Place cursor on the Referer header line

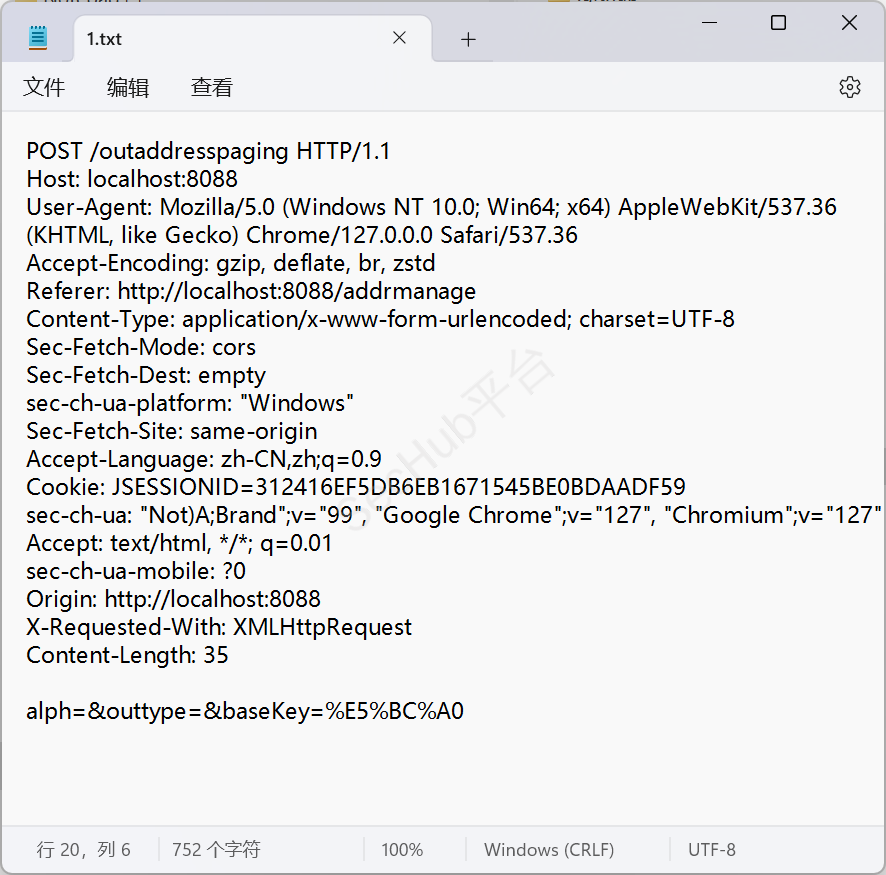click(x=251, y=292)
